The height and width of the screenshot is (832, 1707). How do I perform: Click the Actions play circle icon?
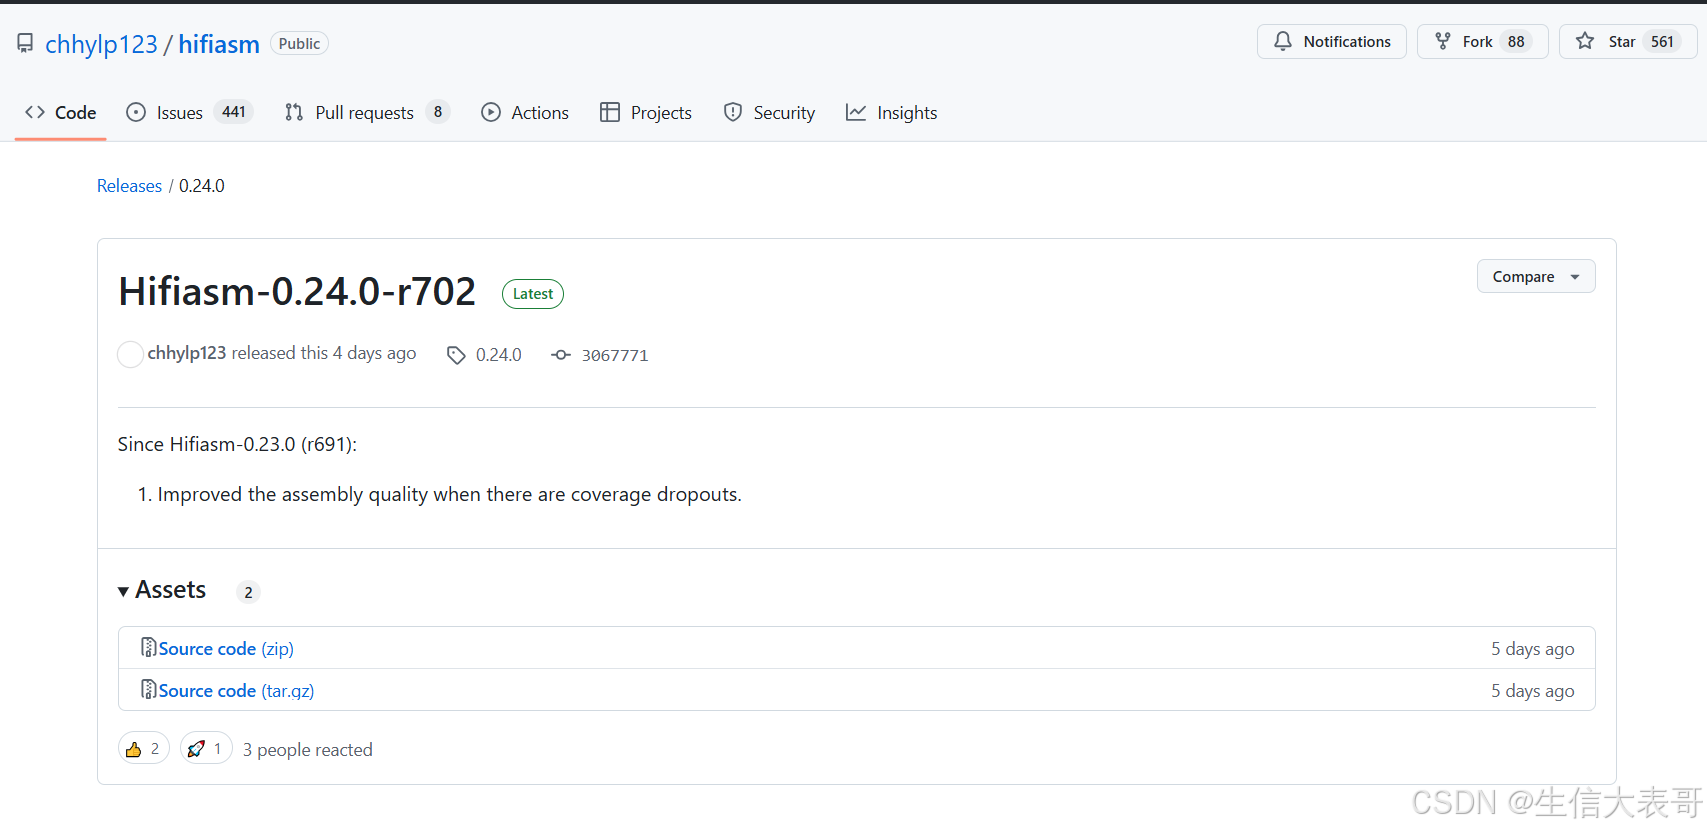(x=491, y=112)
